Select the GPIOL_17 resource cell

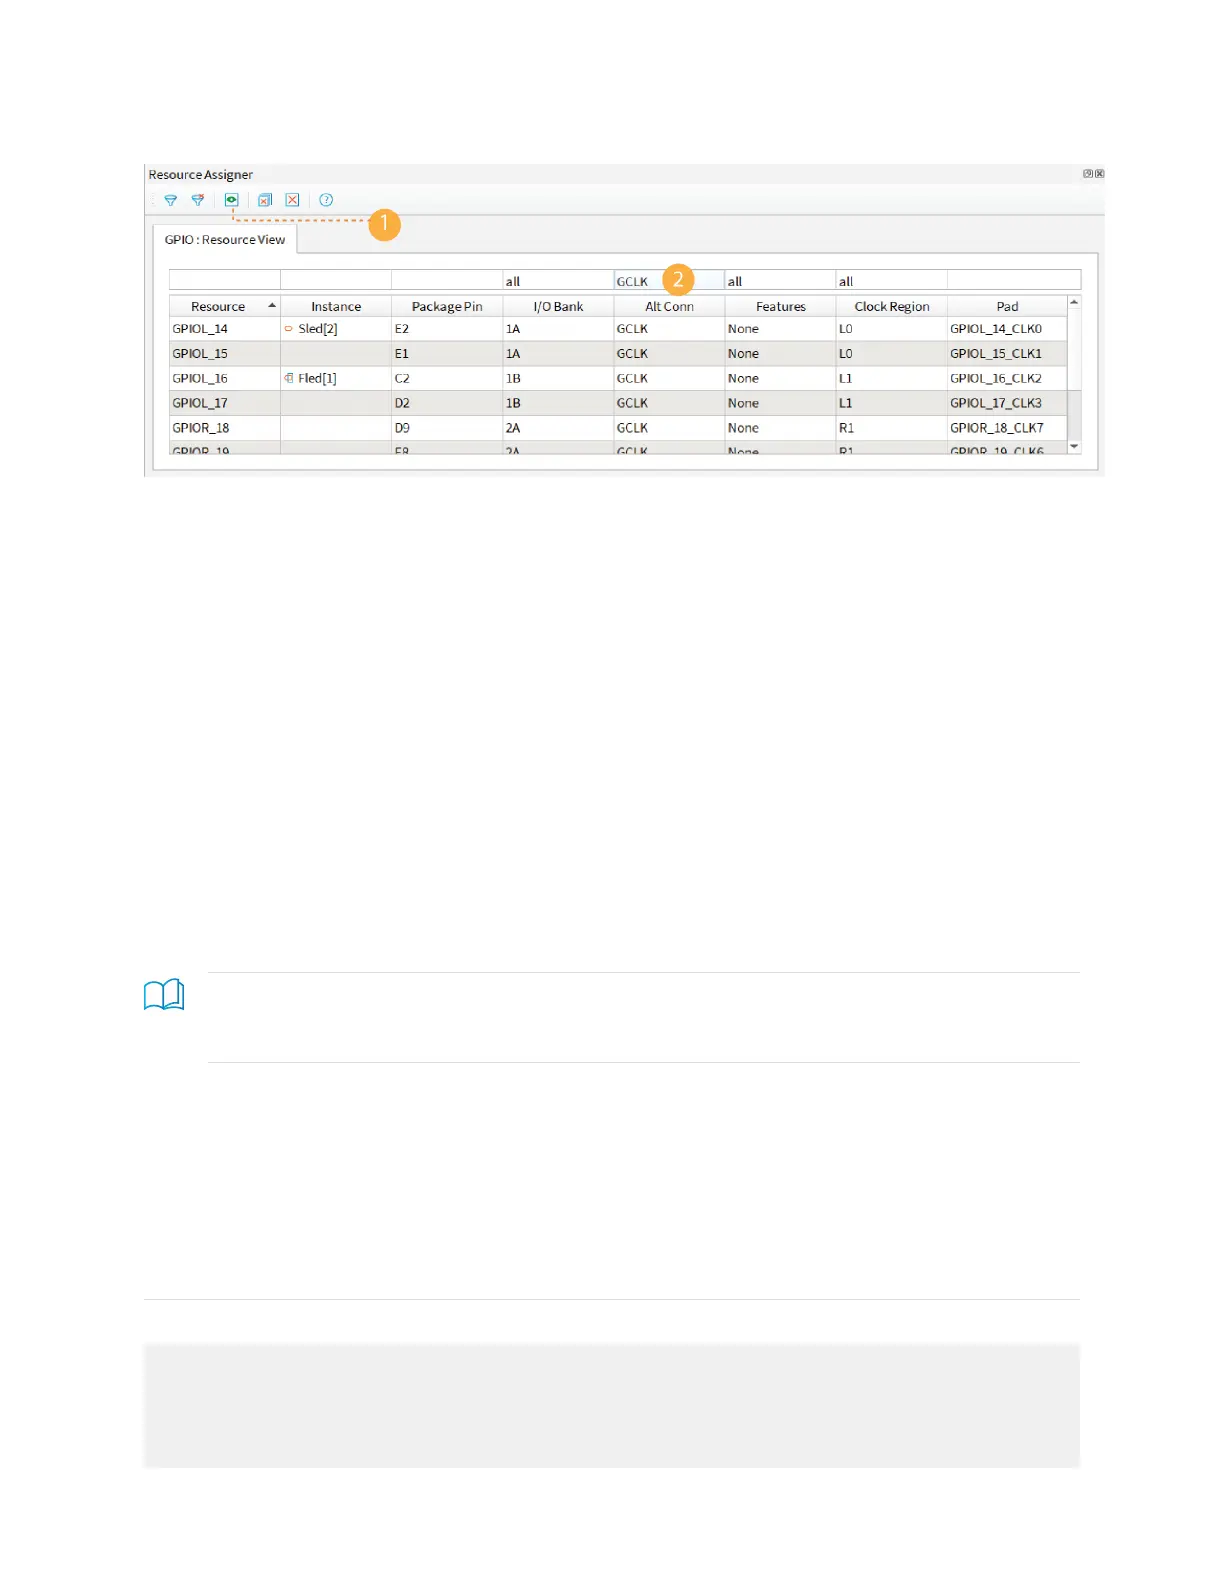(224, 403)
